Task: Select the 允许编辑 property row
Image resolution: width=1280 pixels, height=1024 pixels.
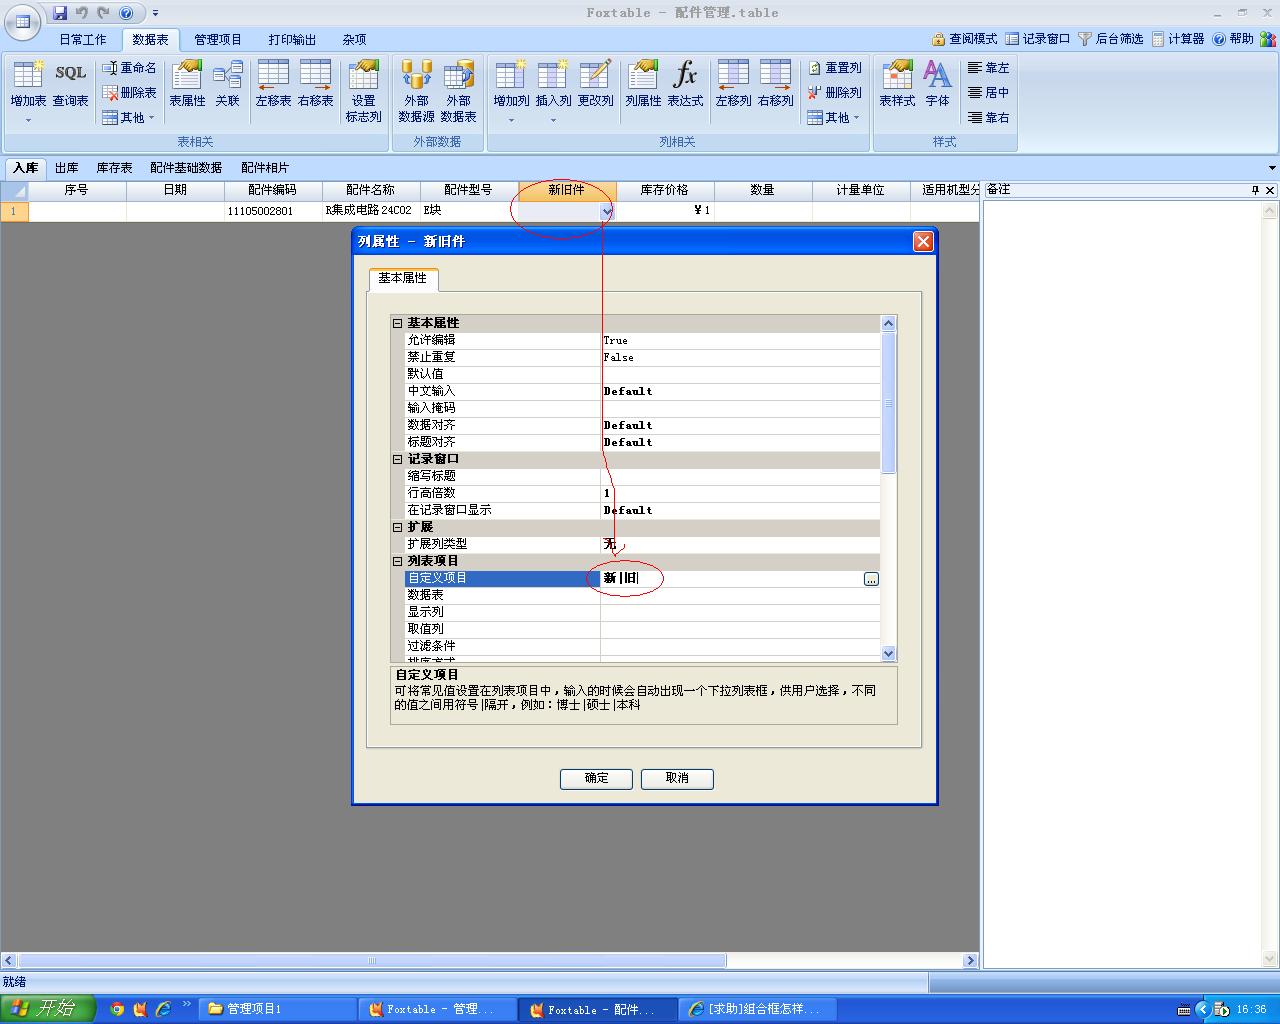Action: [641, 340]
